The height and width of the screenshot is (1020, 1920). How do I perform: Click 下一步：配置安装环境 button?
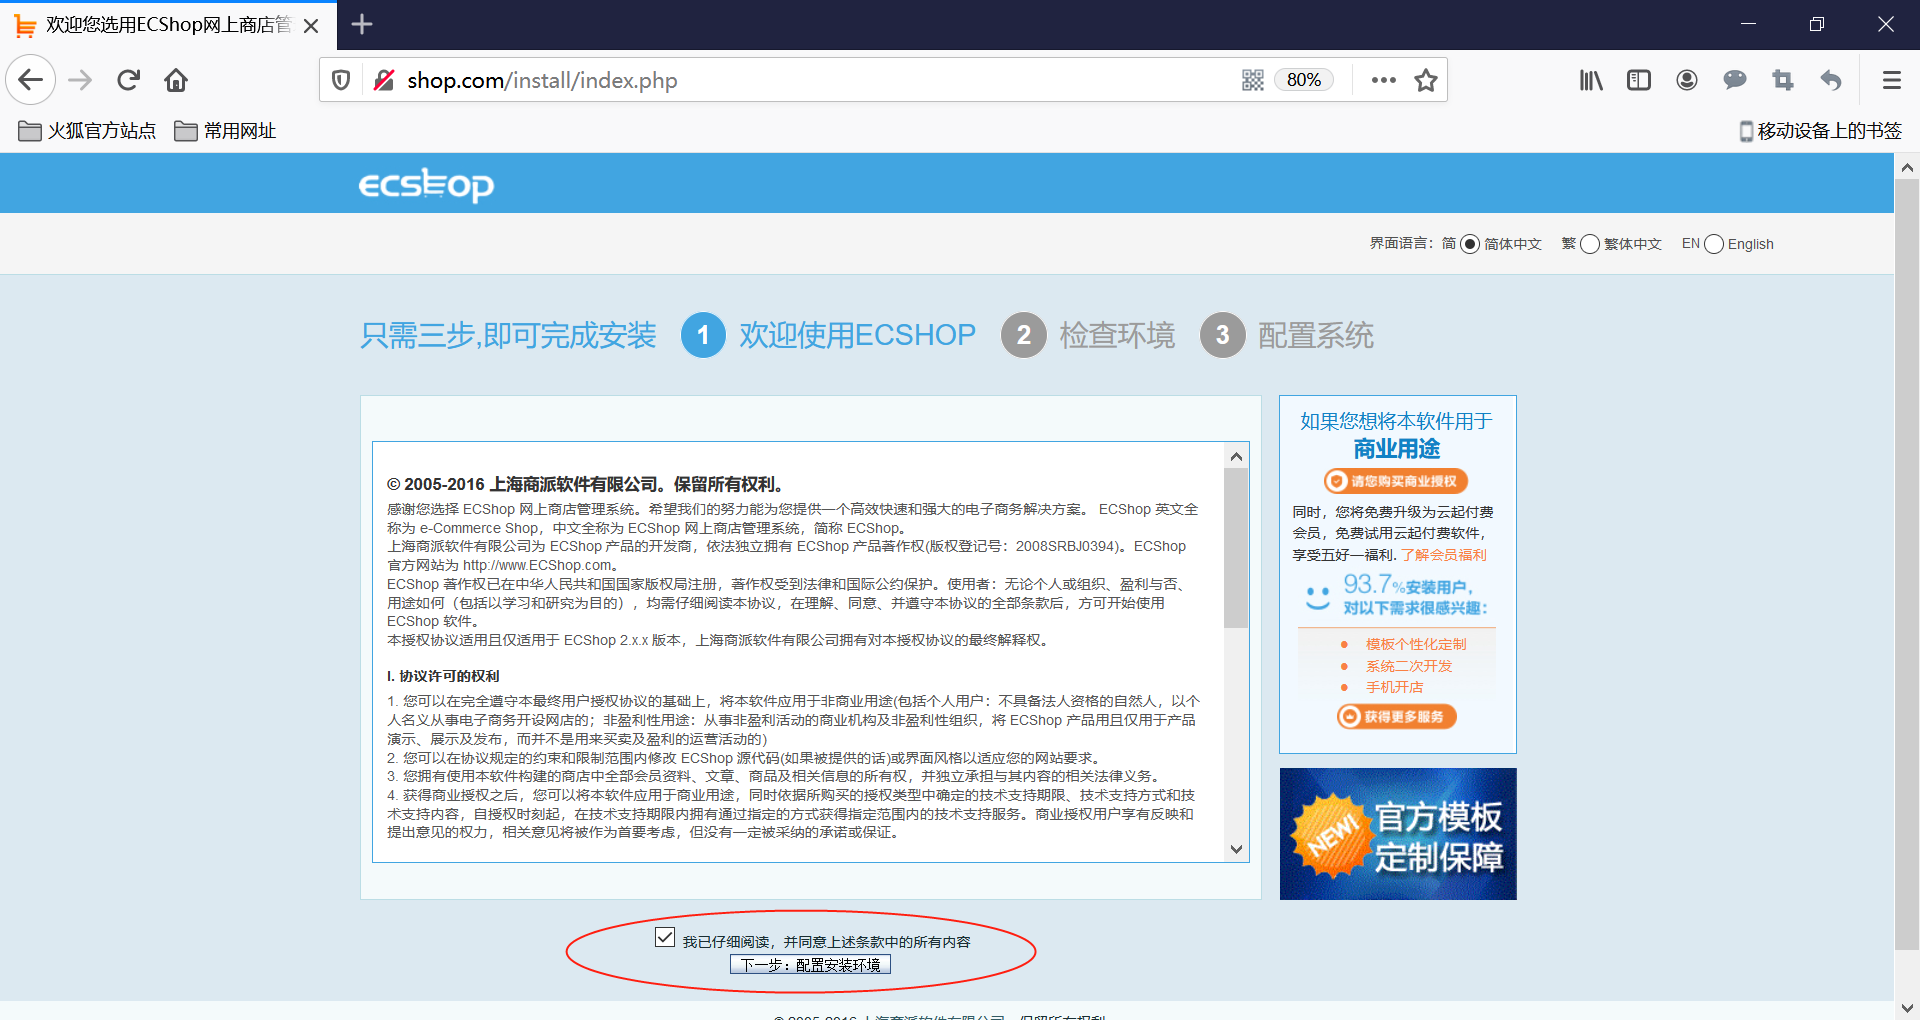[810, 965]
